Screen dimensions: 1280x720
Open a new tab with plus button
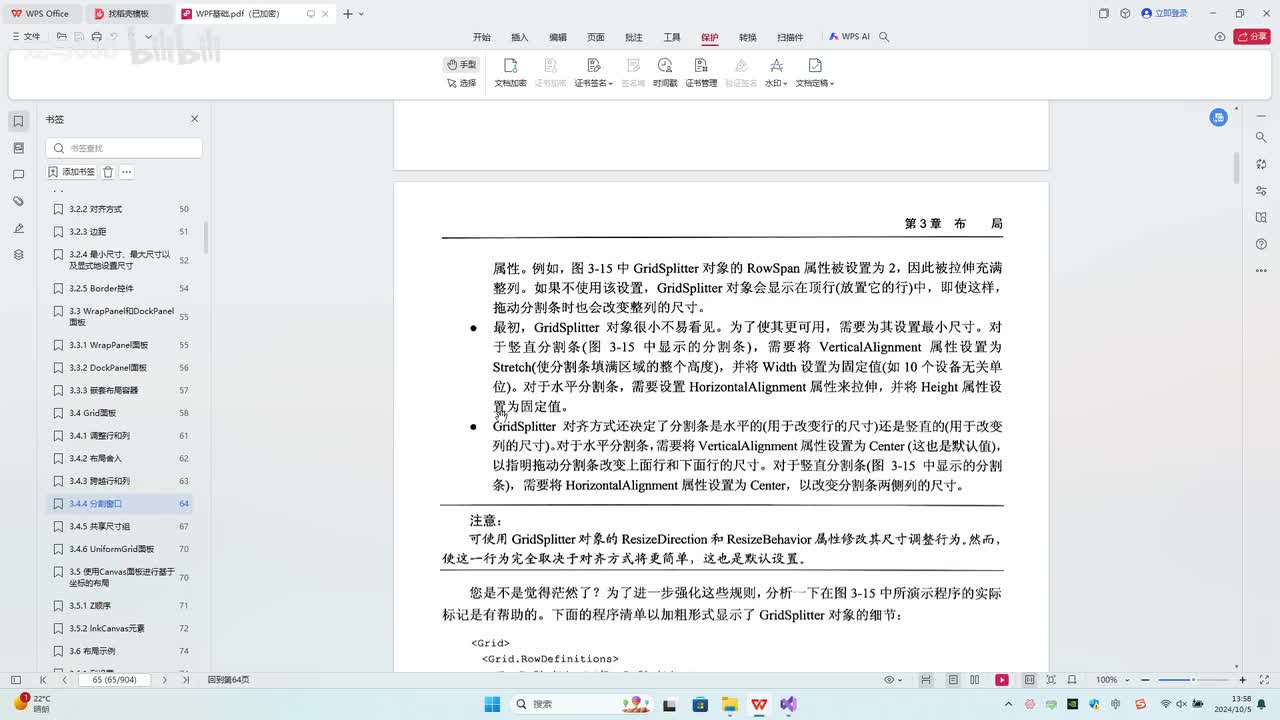point(347,13)
